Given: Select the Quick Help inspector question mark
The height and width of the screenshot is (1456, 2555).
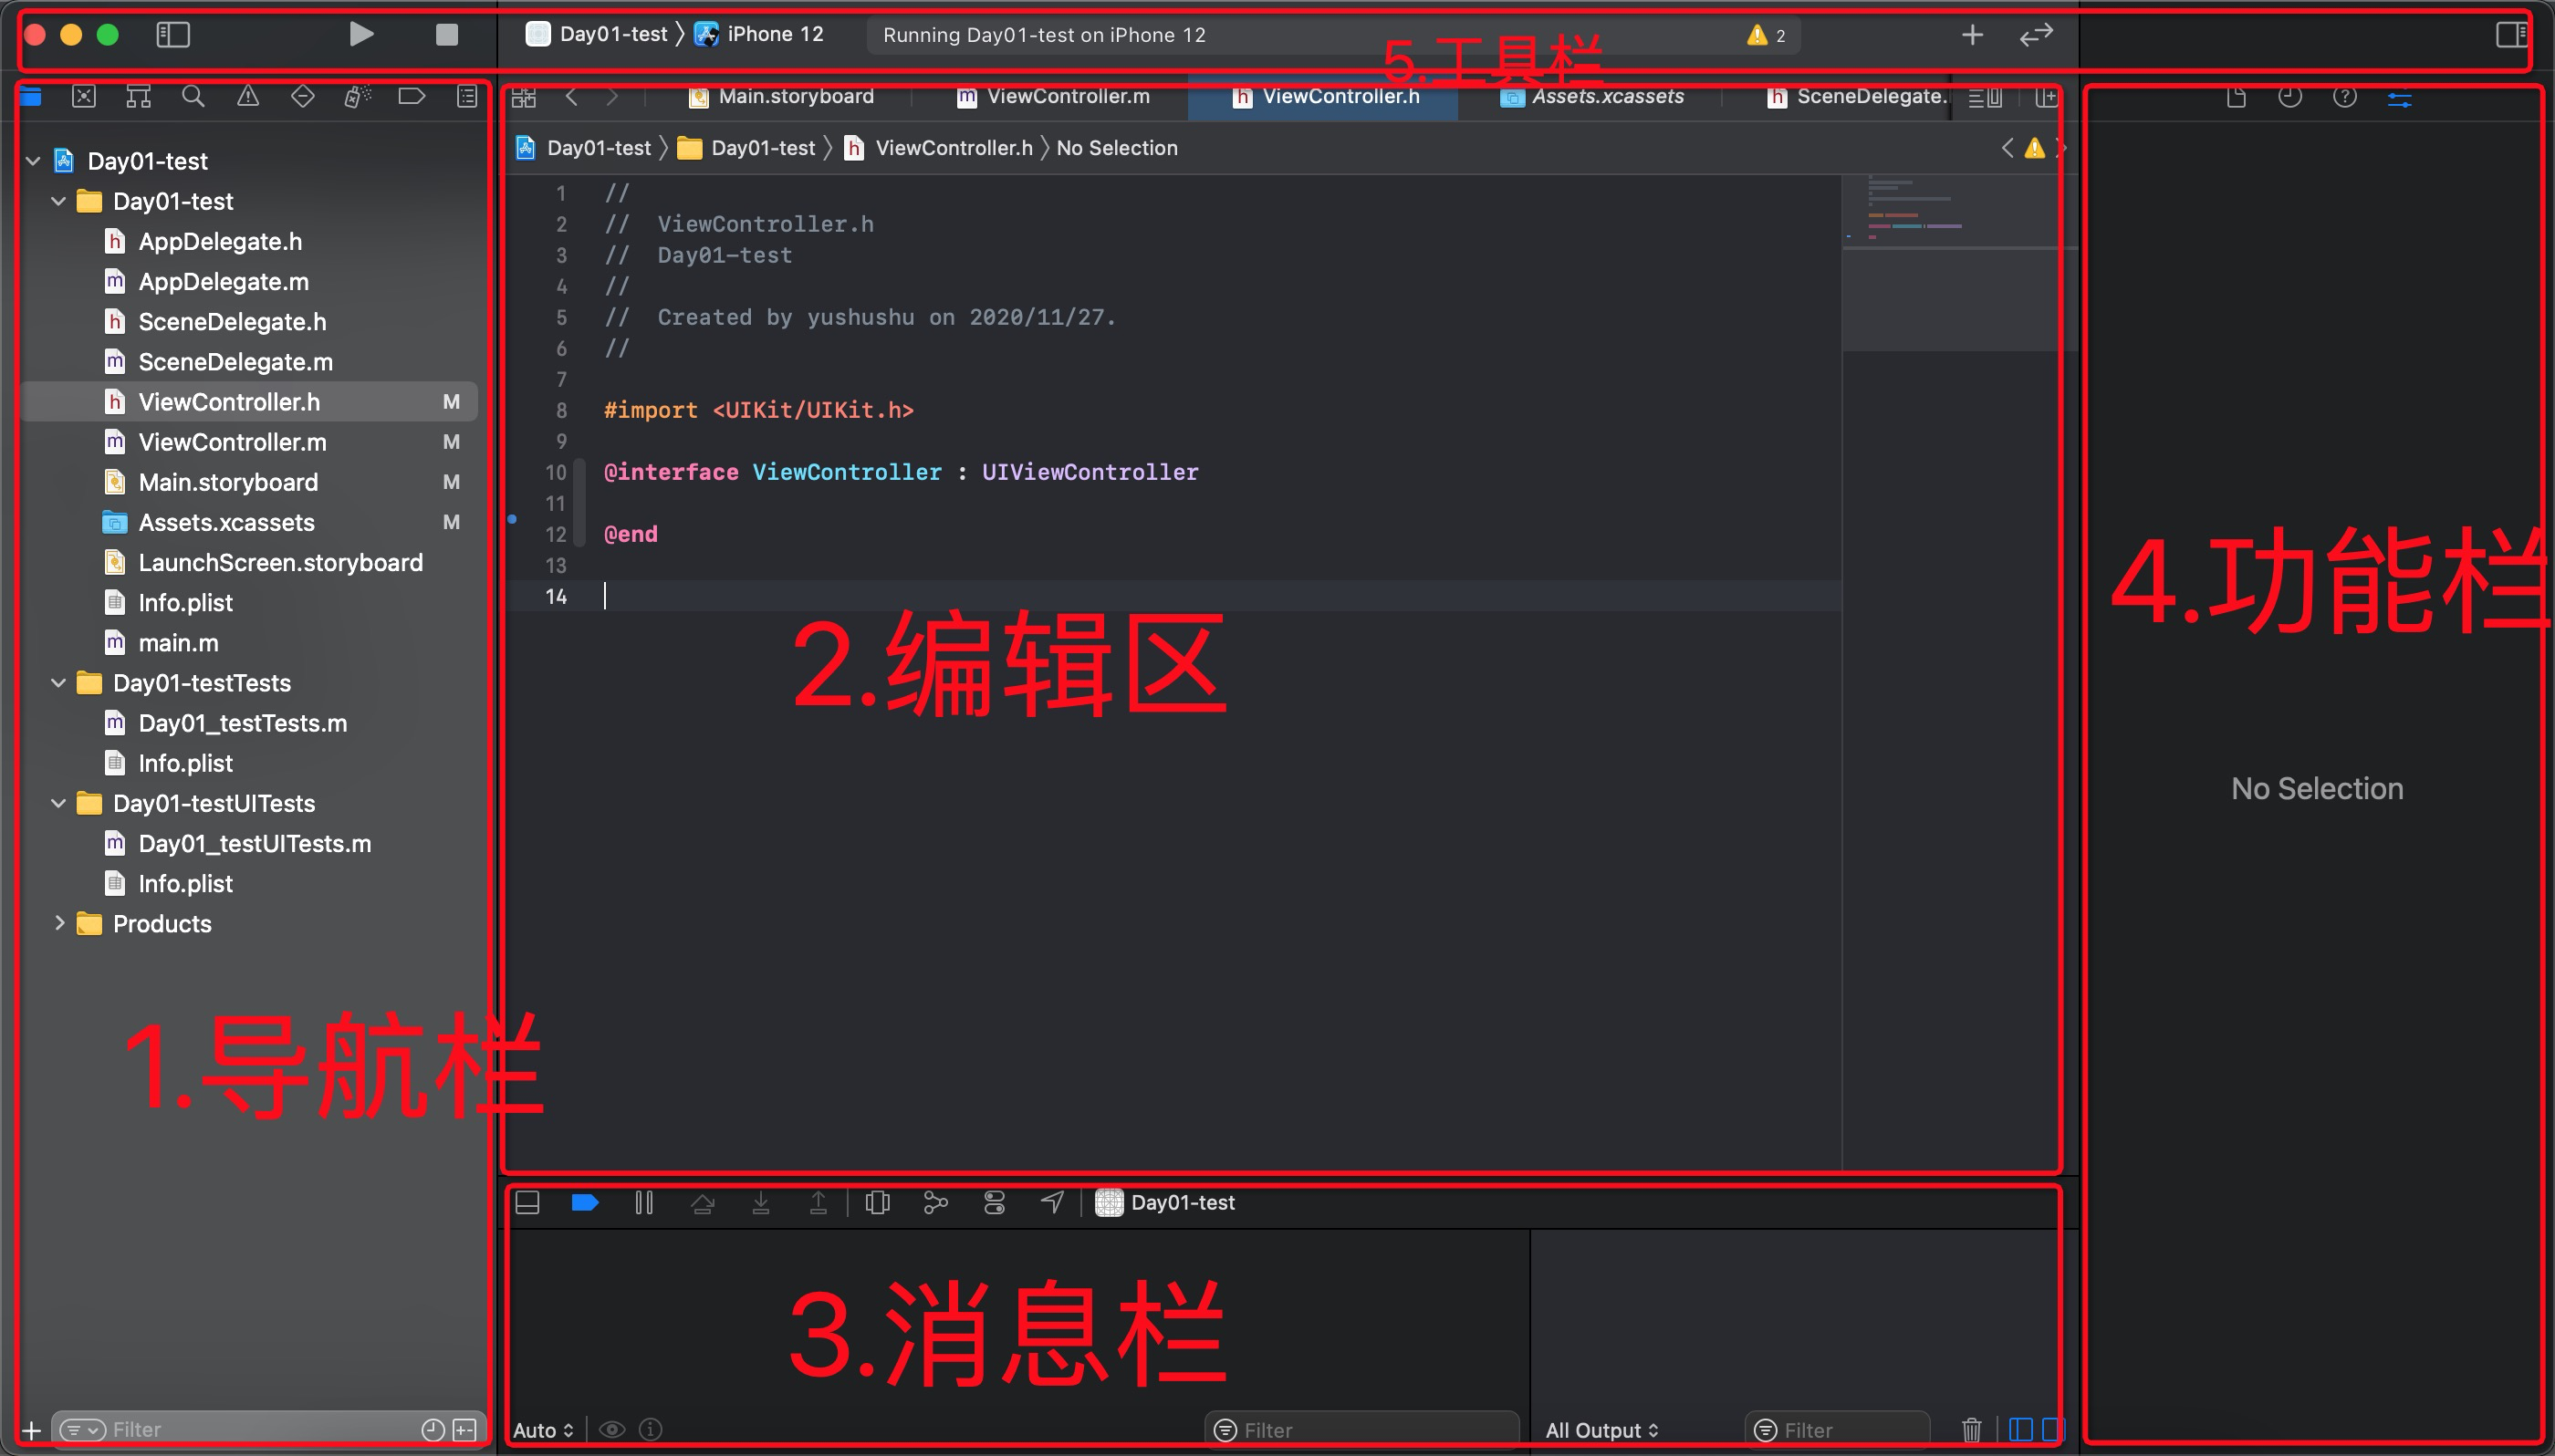Looking at the screenshot, I should pyautogui.click(x=2344, y=96).
